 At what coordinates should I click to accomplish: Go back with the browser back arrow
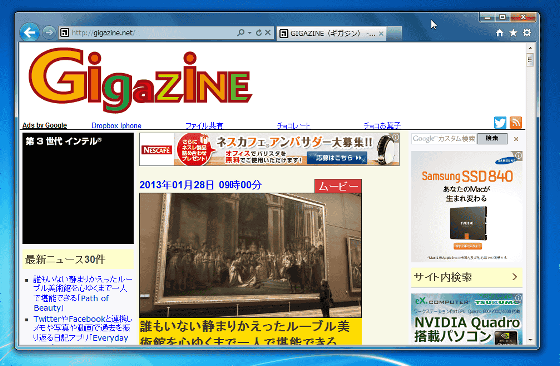click(x=29, y=32)
